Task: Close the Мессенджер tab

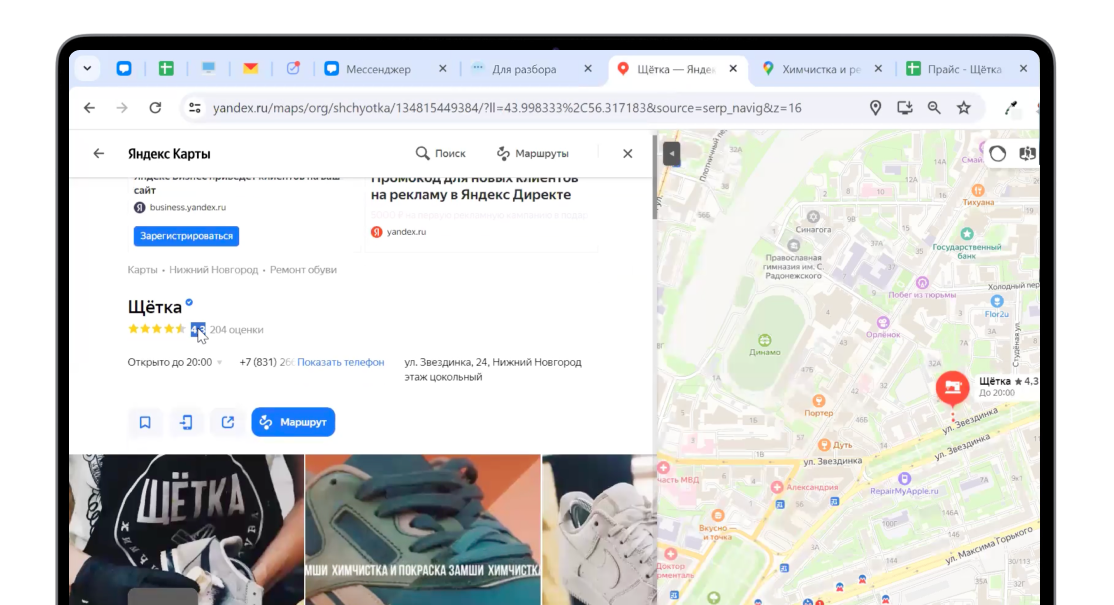Action: [443, 69]
